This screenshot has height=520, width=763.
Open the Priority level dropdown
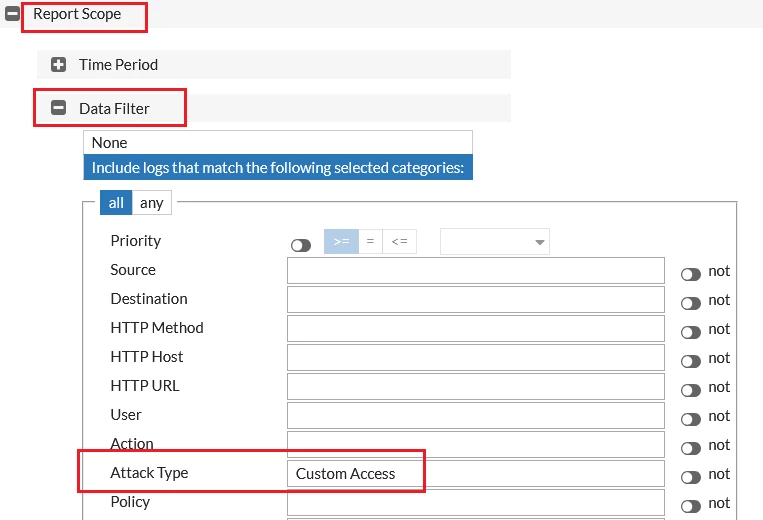pyautogui.click(x=495, y=241)
